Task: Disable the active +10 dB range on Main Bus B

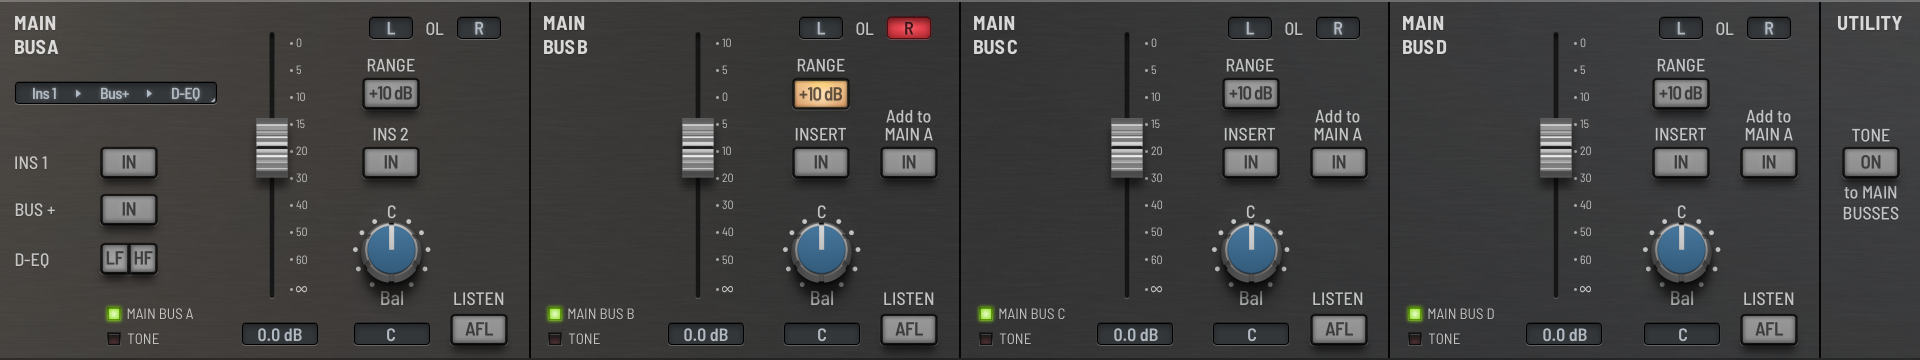Action: pyautogui.click(x=821, y=93)
